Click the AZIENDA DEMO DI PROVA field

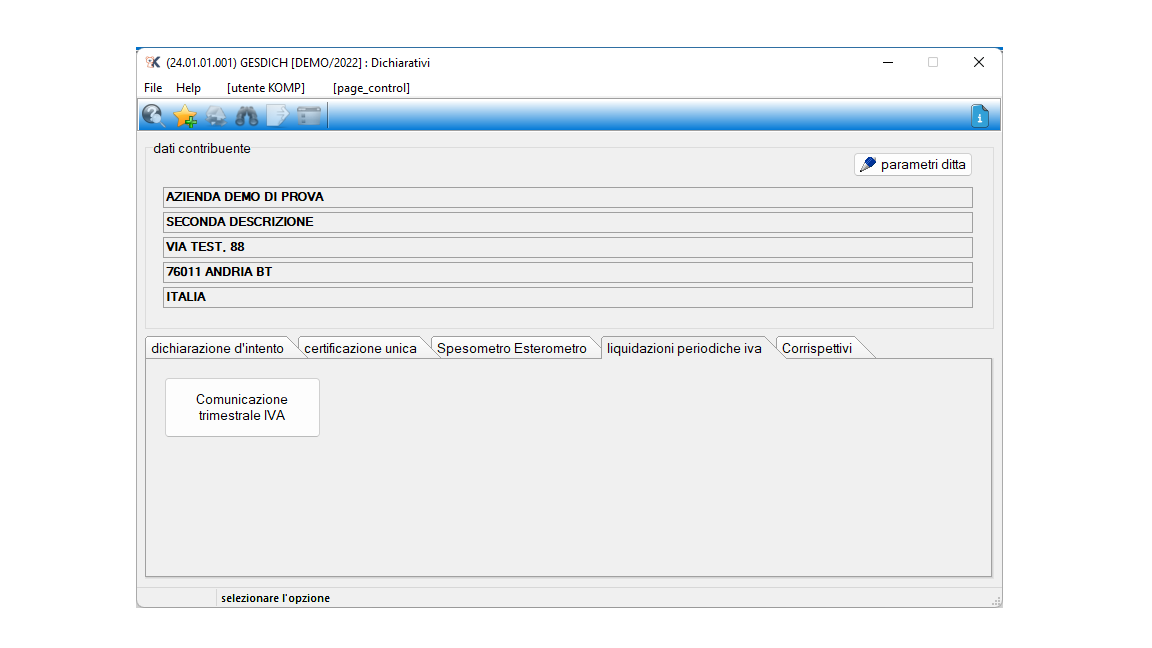[x=568, y=197]
